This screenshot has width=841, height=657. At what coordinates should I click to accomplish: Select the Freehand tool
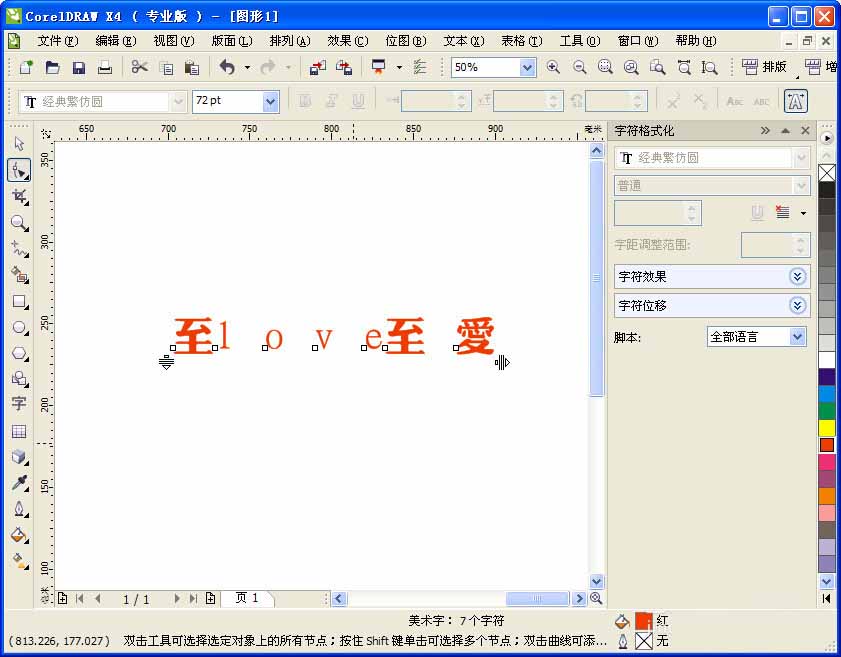point(19,249)
